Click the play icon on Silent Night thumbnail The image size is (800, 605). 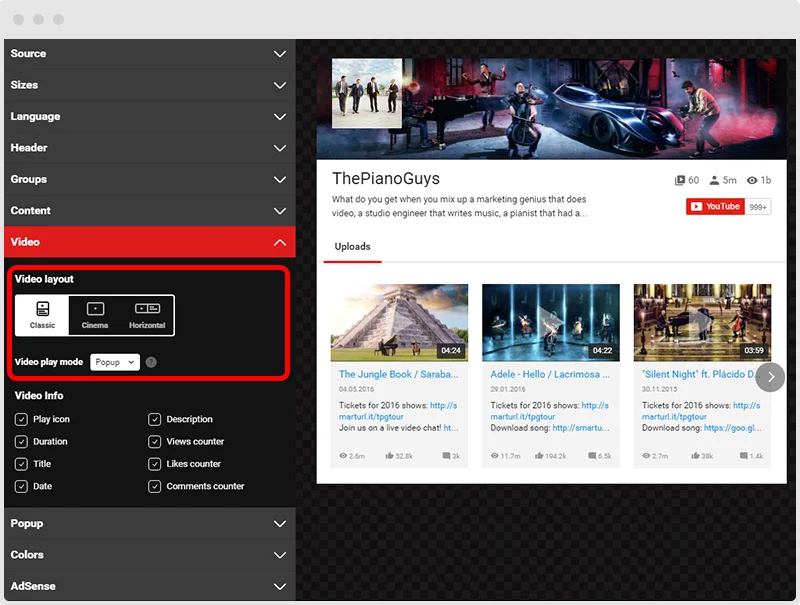702,321
